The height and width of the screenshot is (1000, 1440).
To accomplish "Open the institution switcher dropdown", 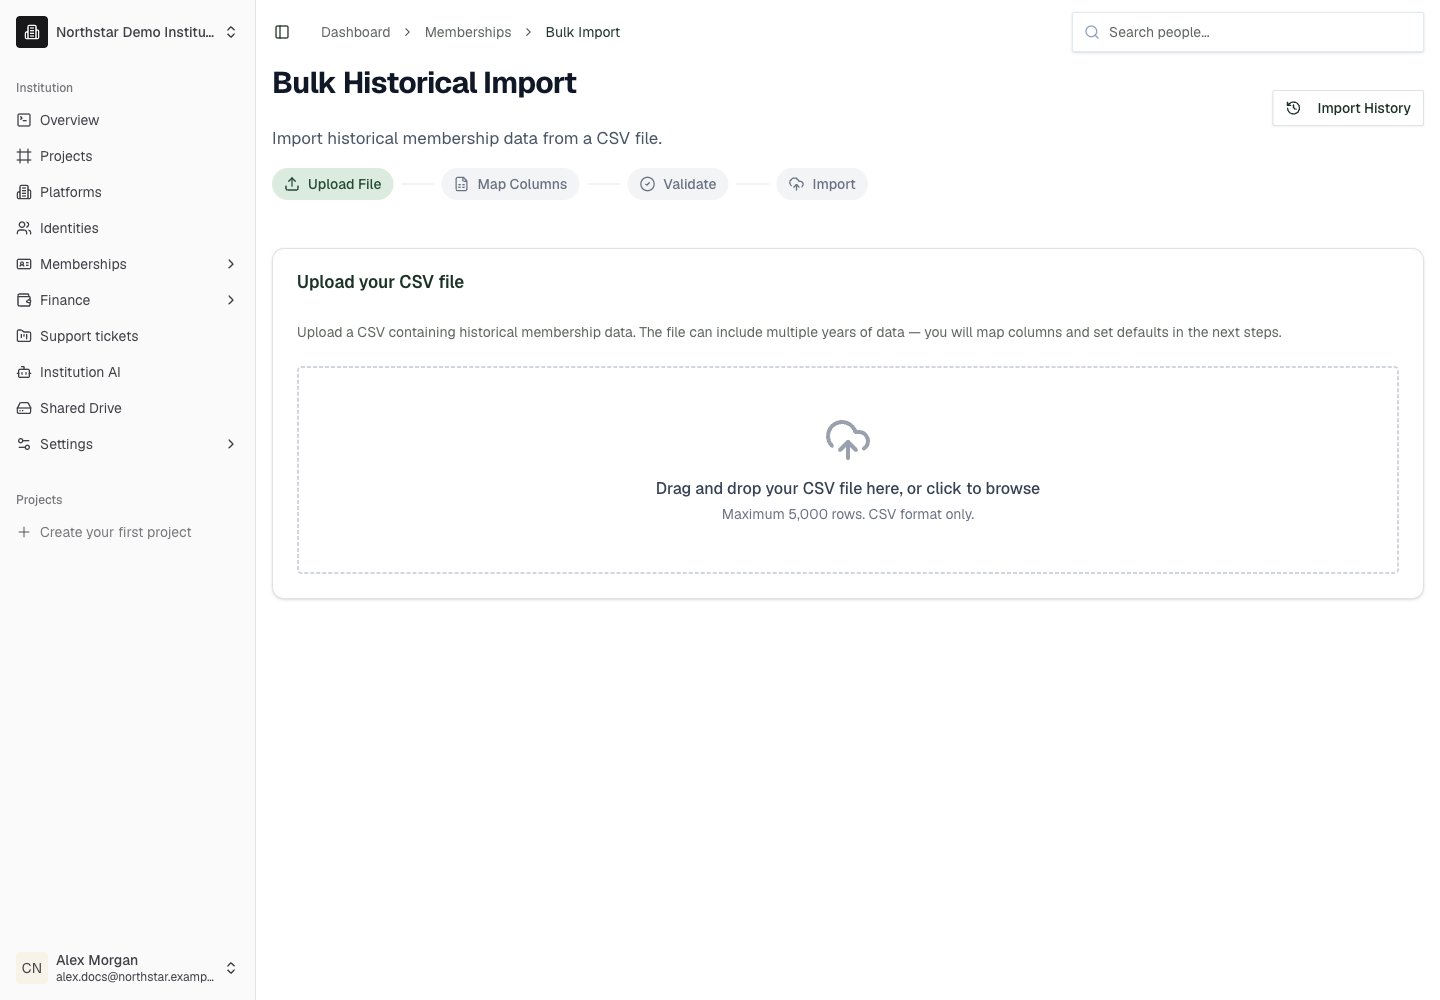I will (x=127, y=32).
